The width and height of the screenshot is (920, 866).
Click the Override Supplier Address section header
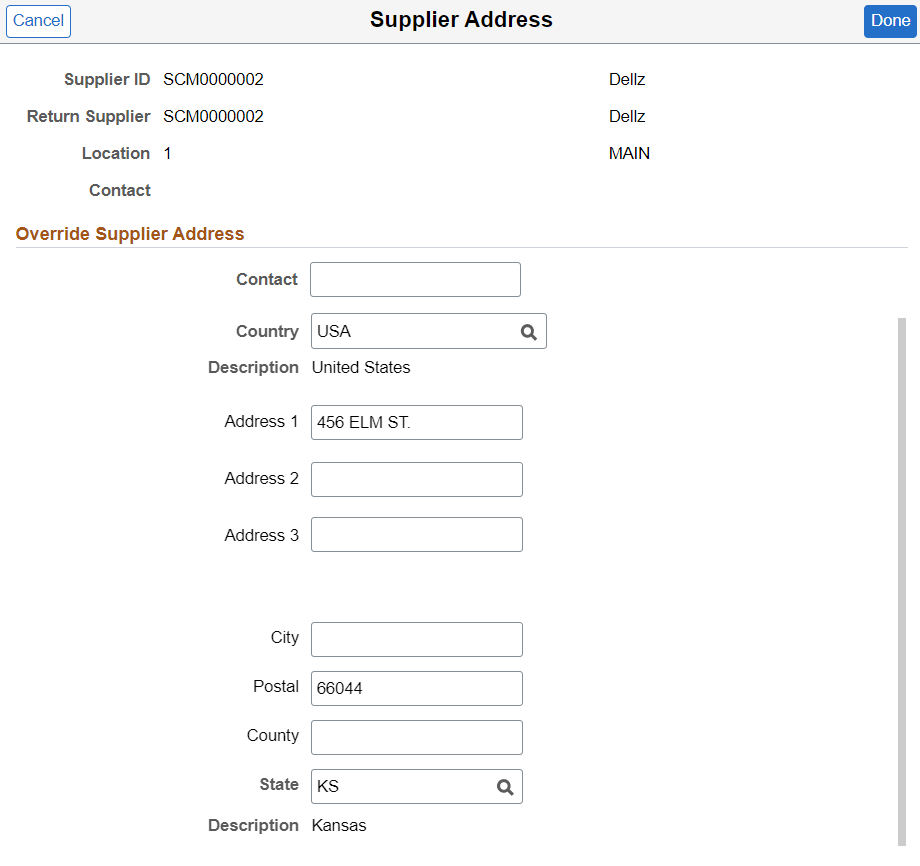tap(129, 233)
